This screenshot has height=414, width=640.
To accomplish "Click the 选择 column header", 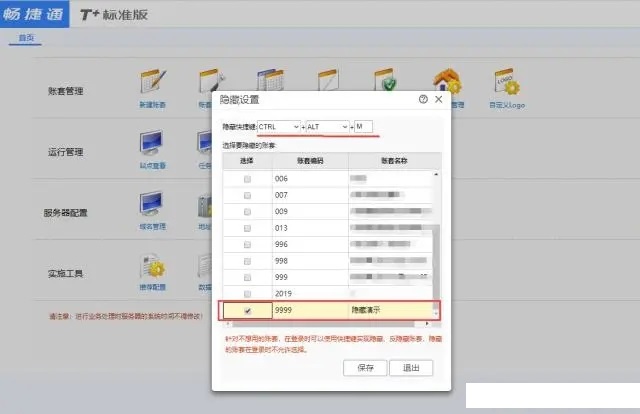I will pyautogui.click(x=247, y=161).
